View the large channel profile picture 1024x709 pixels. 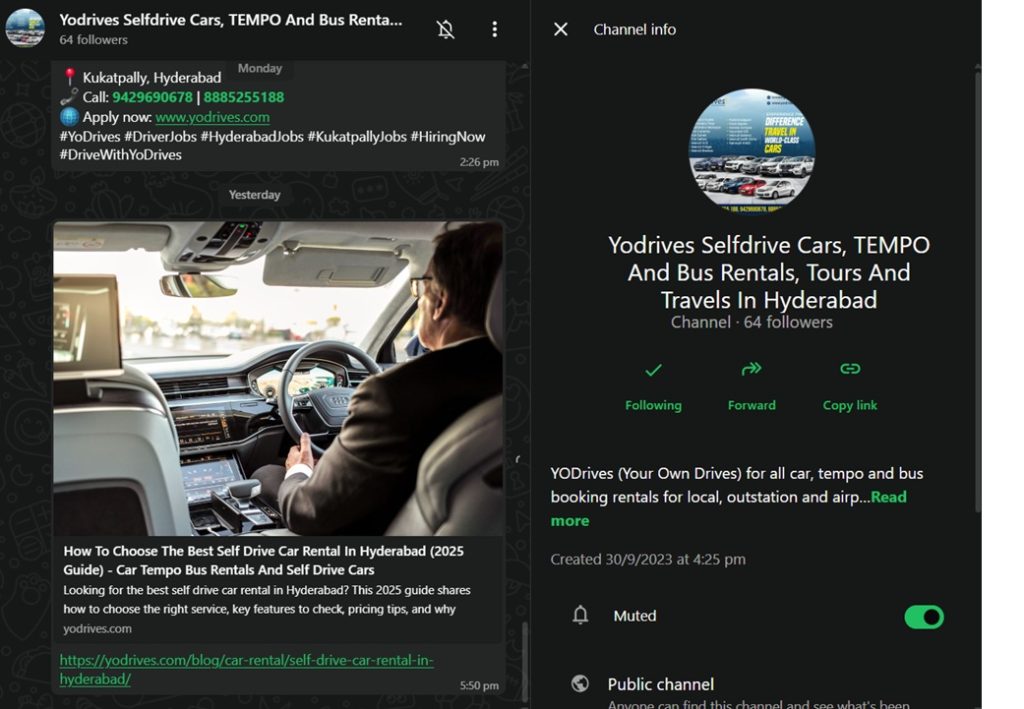(x=752, y=151)
